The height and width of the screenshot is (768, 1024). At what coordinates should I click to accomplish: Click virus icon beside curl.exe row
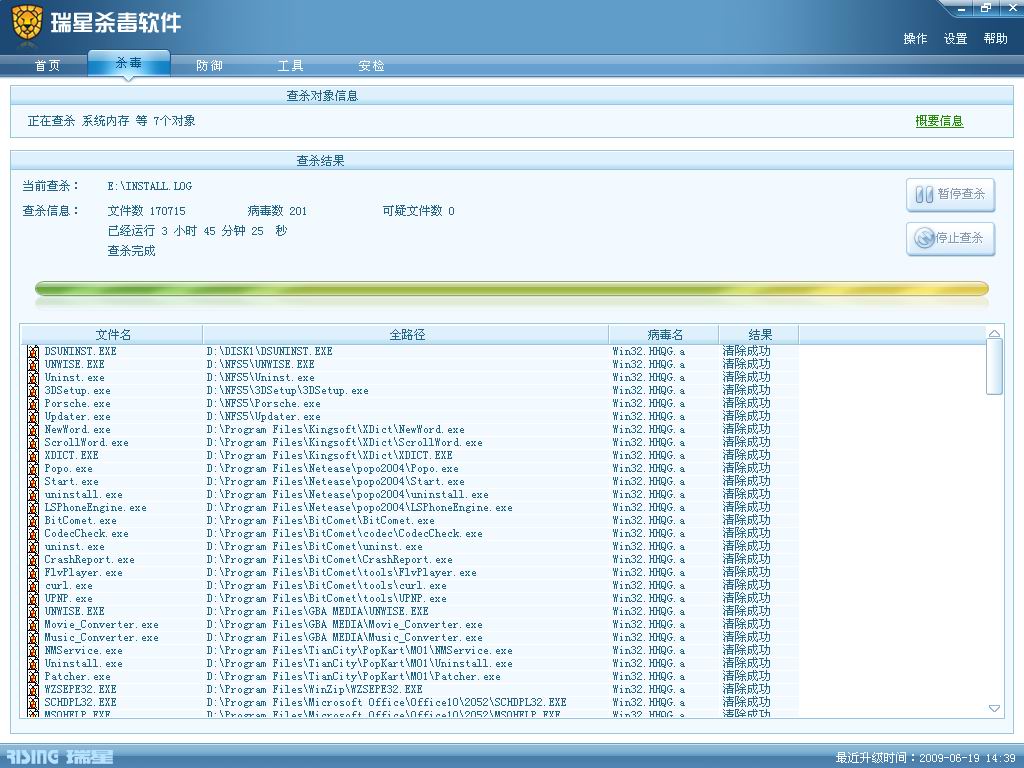point(33,586)
